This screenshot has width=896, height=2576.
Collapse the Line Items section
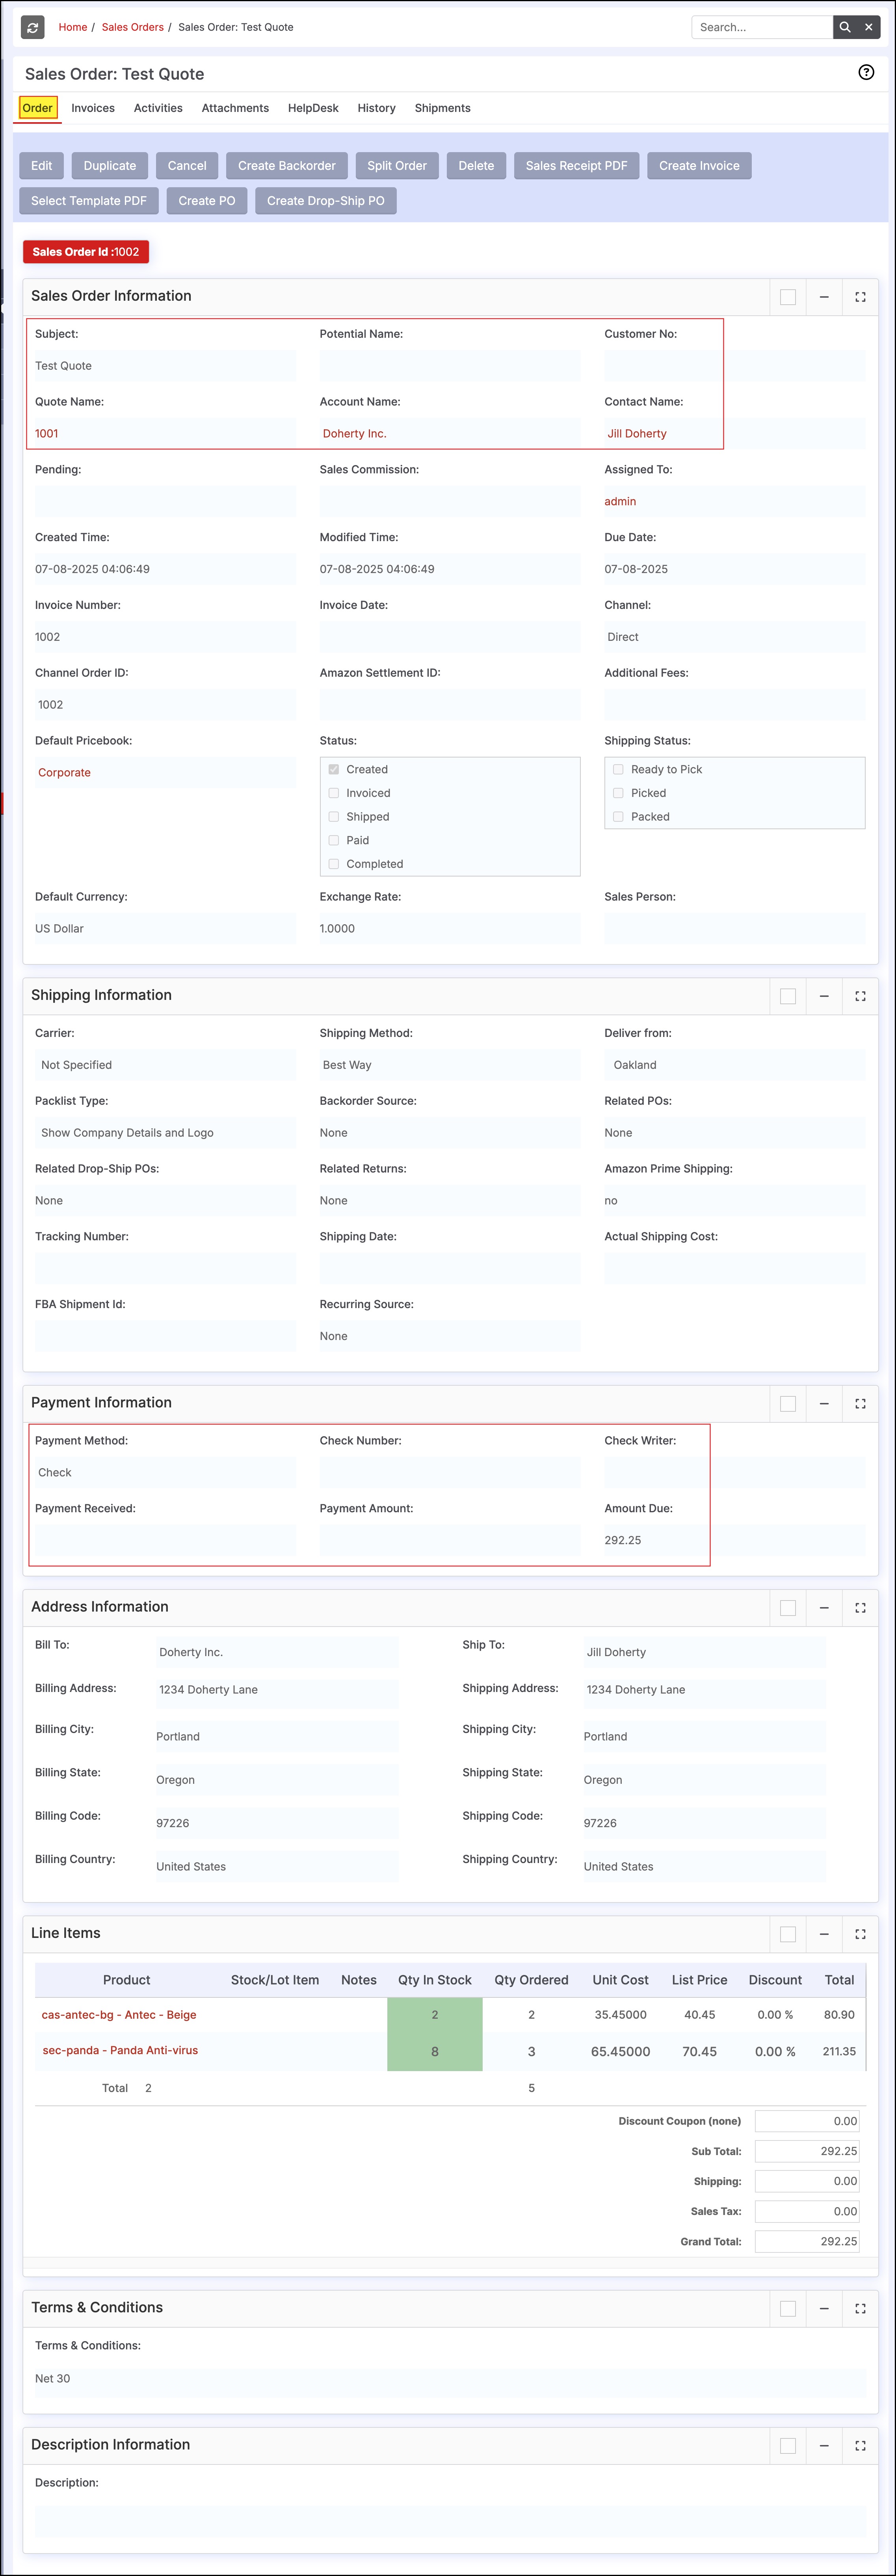click(824, 1934)
